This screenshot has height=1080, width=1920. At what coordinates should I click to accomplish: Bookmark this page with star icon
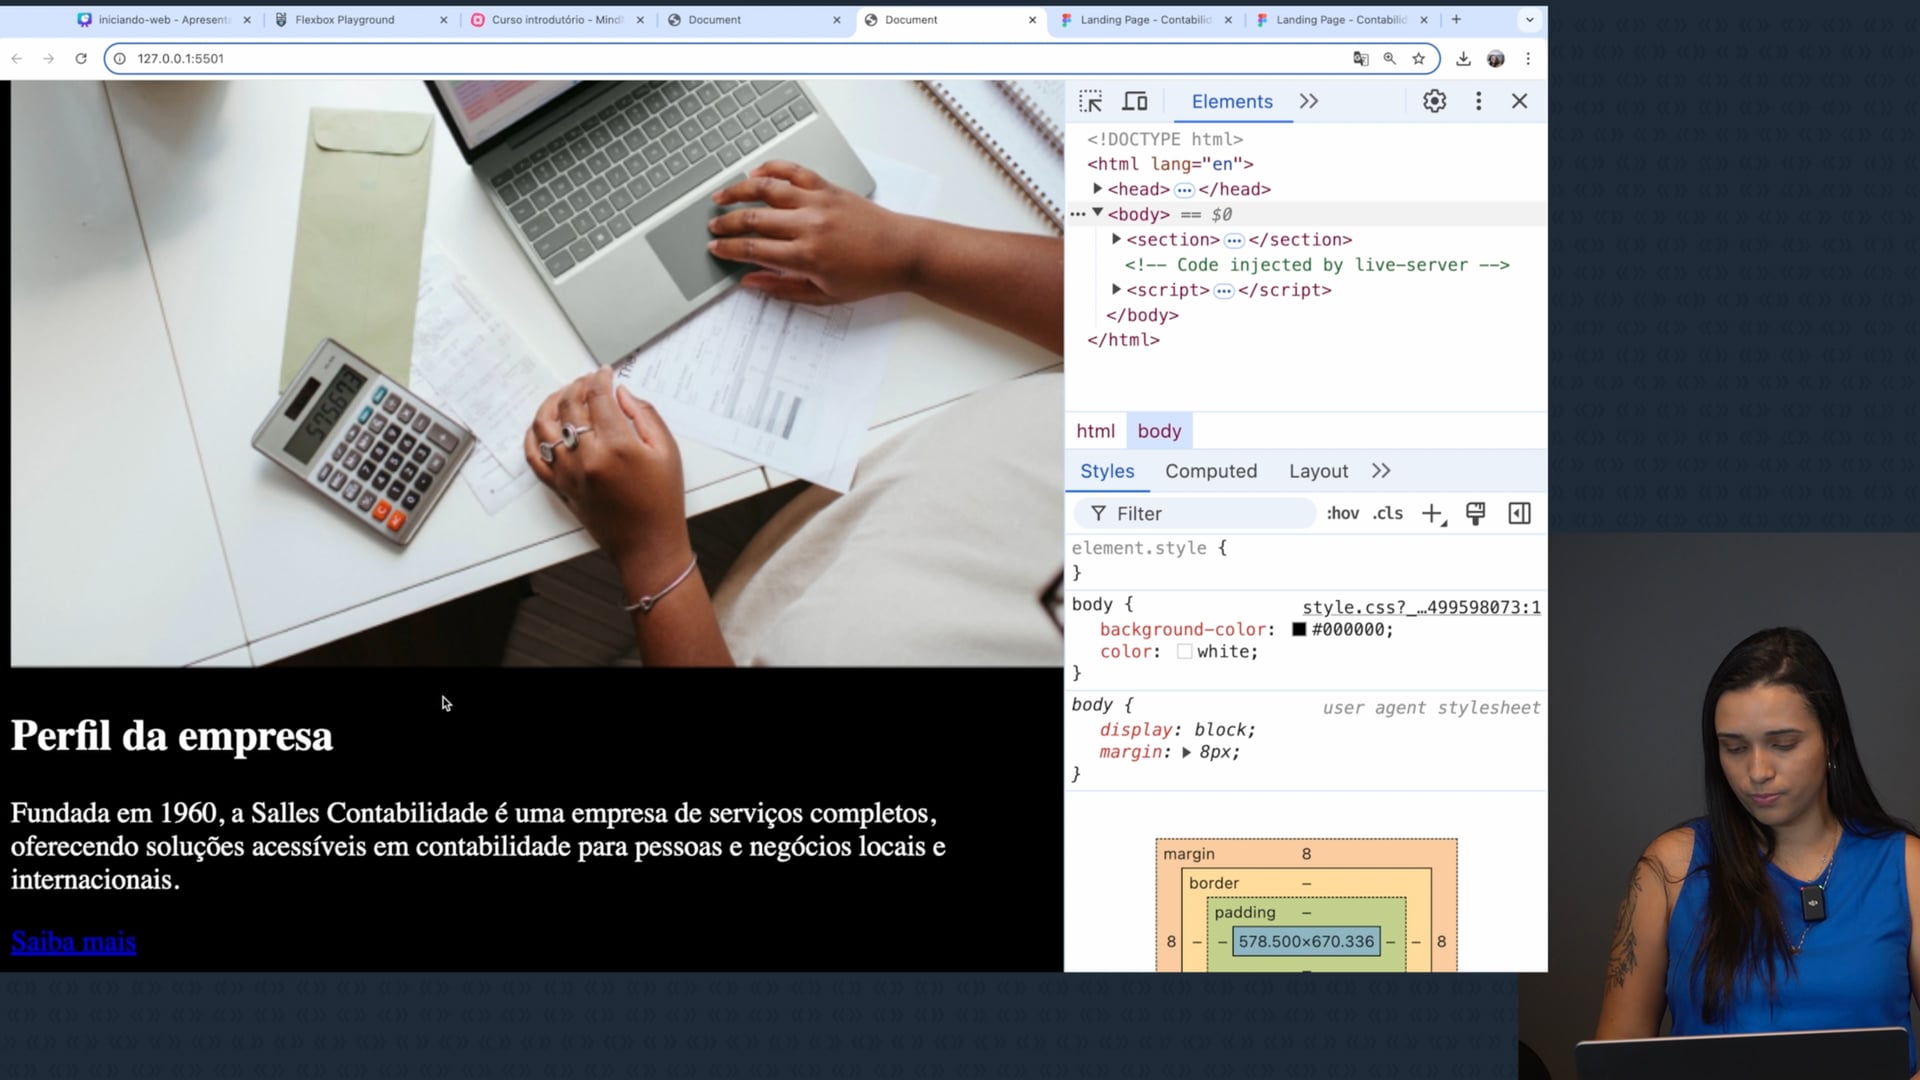point(1418,59)
